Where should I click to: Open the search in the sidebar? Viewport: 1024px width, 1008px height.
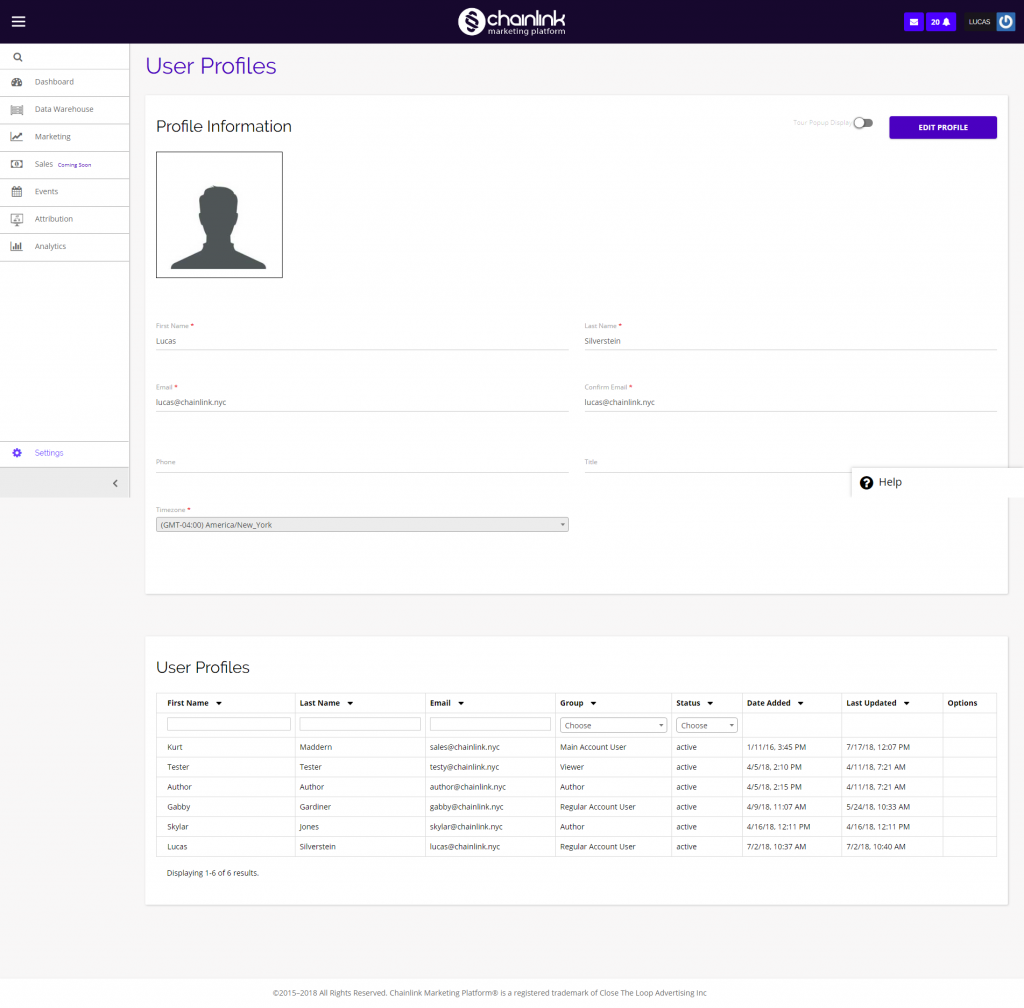pyautogui.click(x=17, y=57)
